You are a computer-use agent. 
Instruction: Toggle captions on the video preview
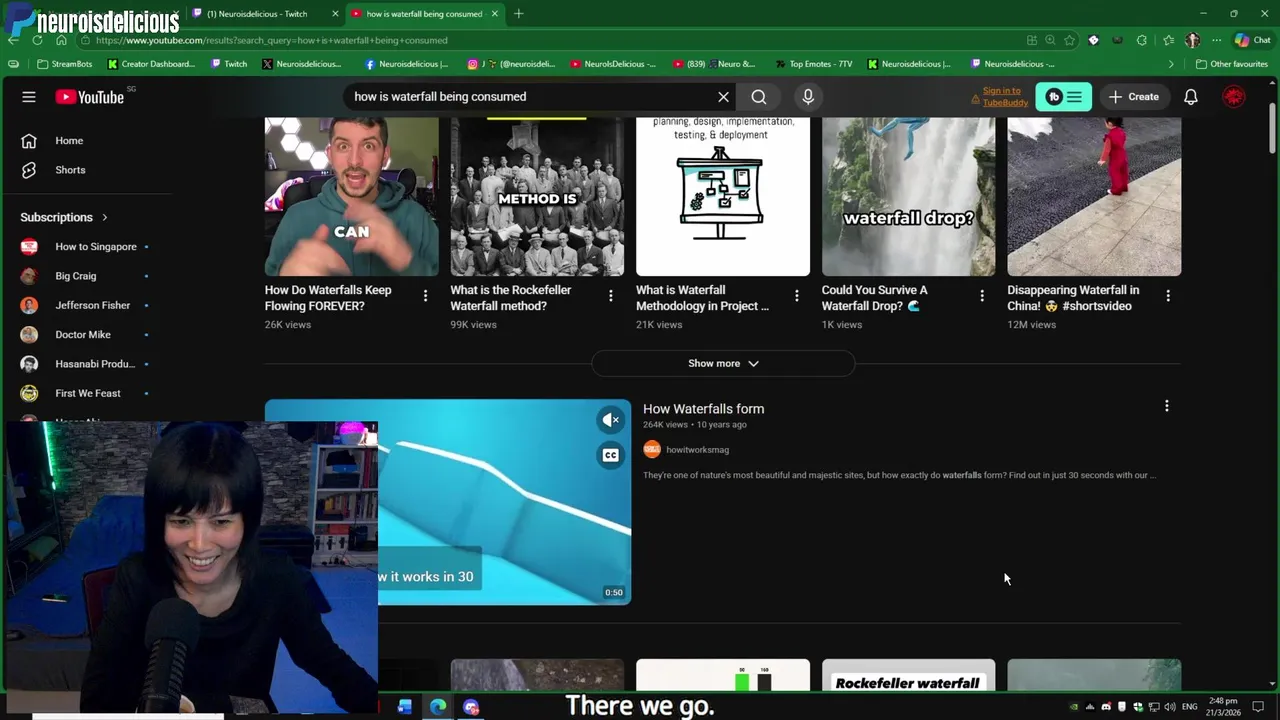coord(610,456)
